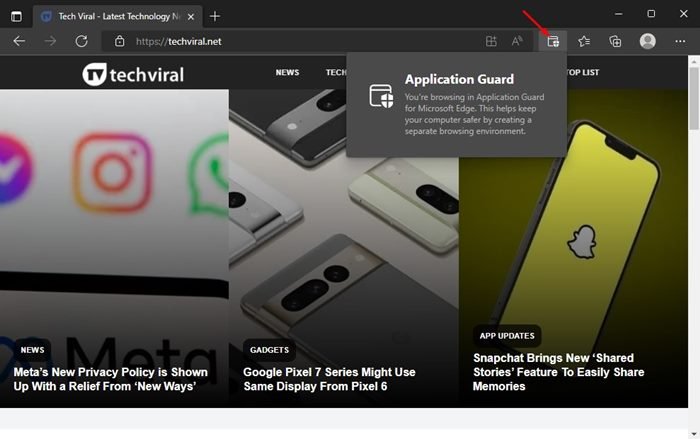Open Meta's New Privacy Policy article

(x=110, y=379)
